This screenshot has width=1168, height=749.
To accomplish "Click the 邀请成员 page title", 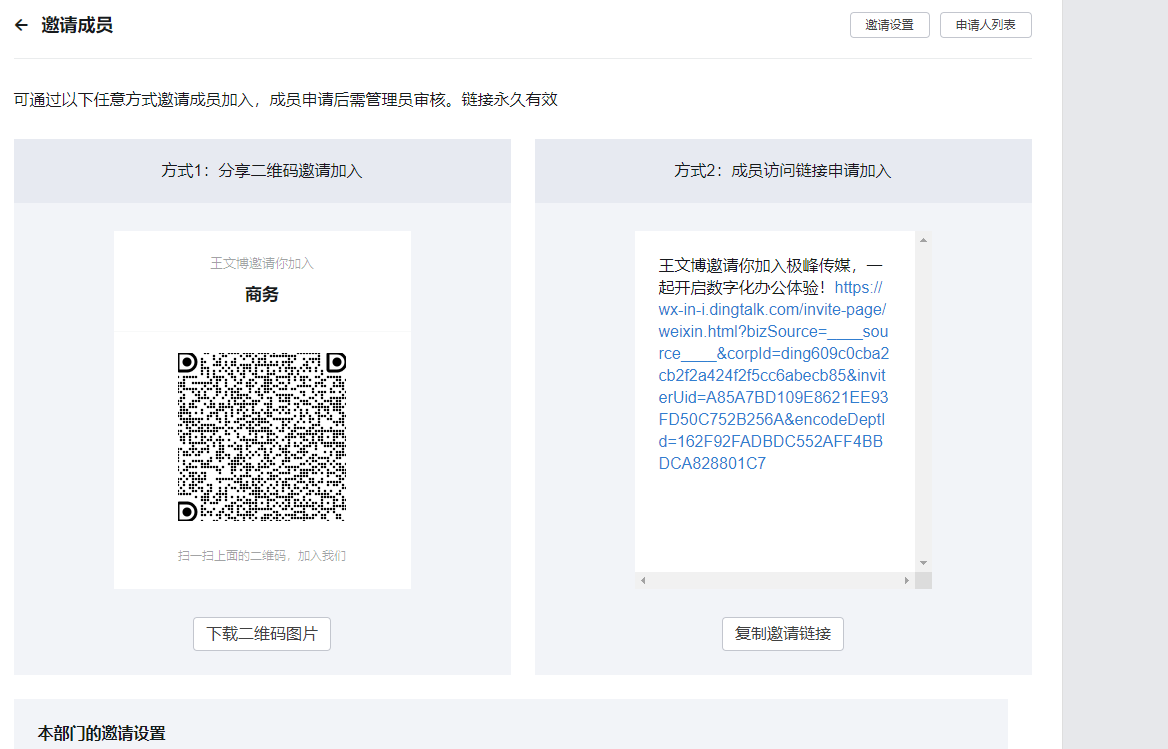I will pyautogui.click(x=77, y=25).
